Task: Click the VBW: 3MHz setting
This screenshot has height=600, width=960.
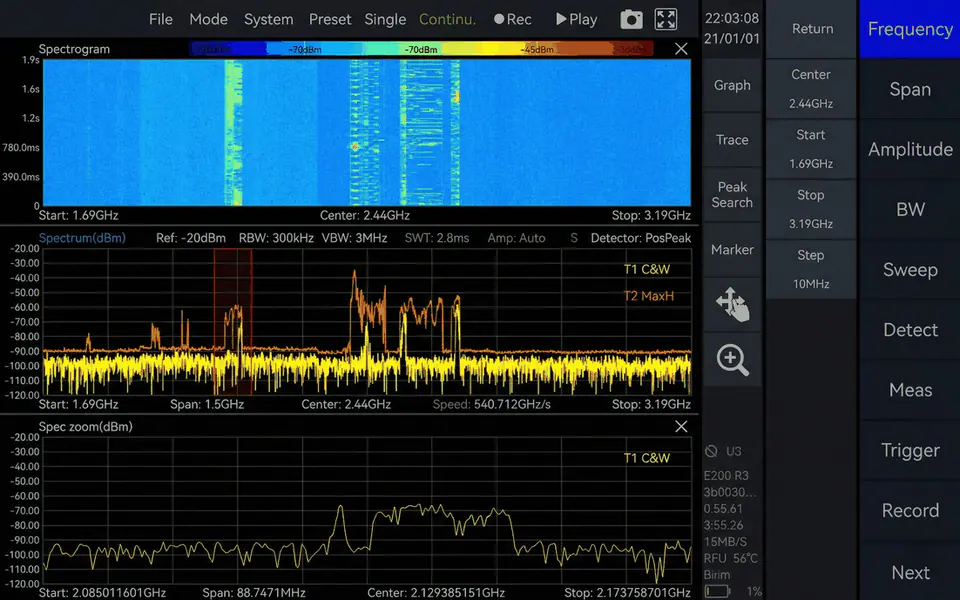Action: tap(354, 238)
